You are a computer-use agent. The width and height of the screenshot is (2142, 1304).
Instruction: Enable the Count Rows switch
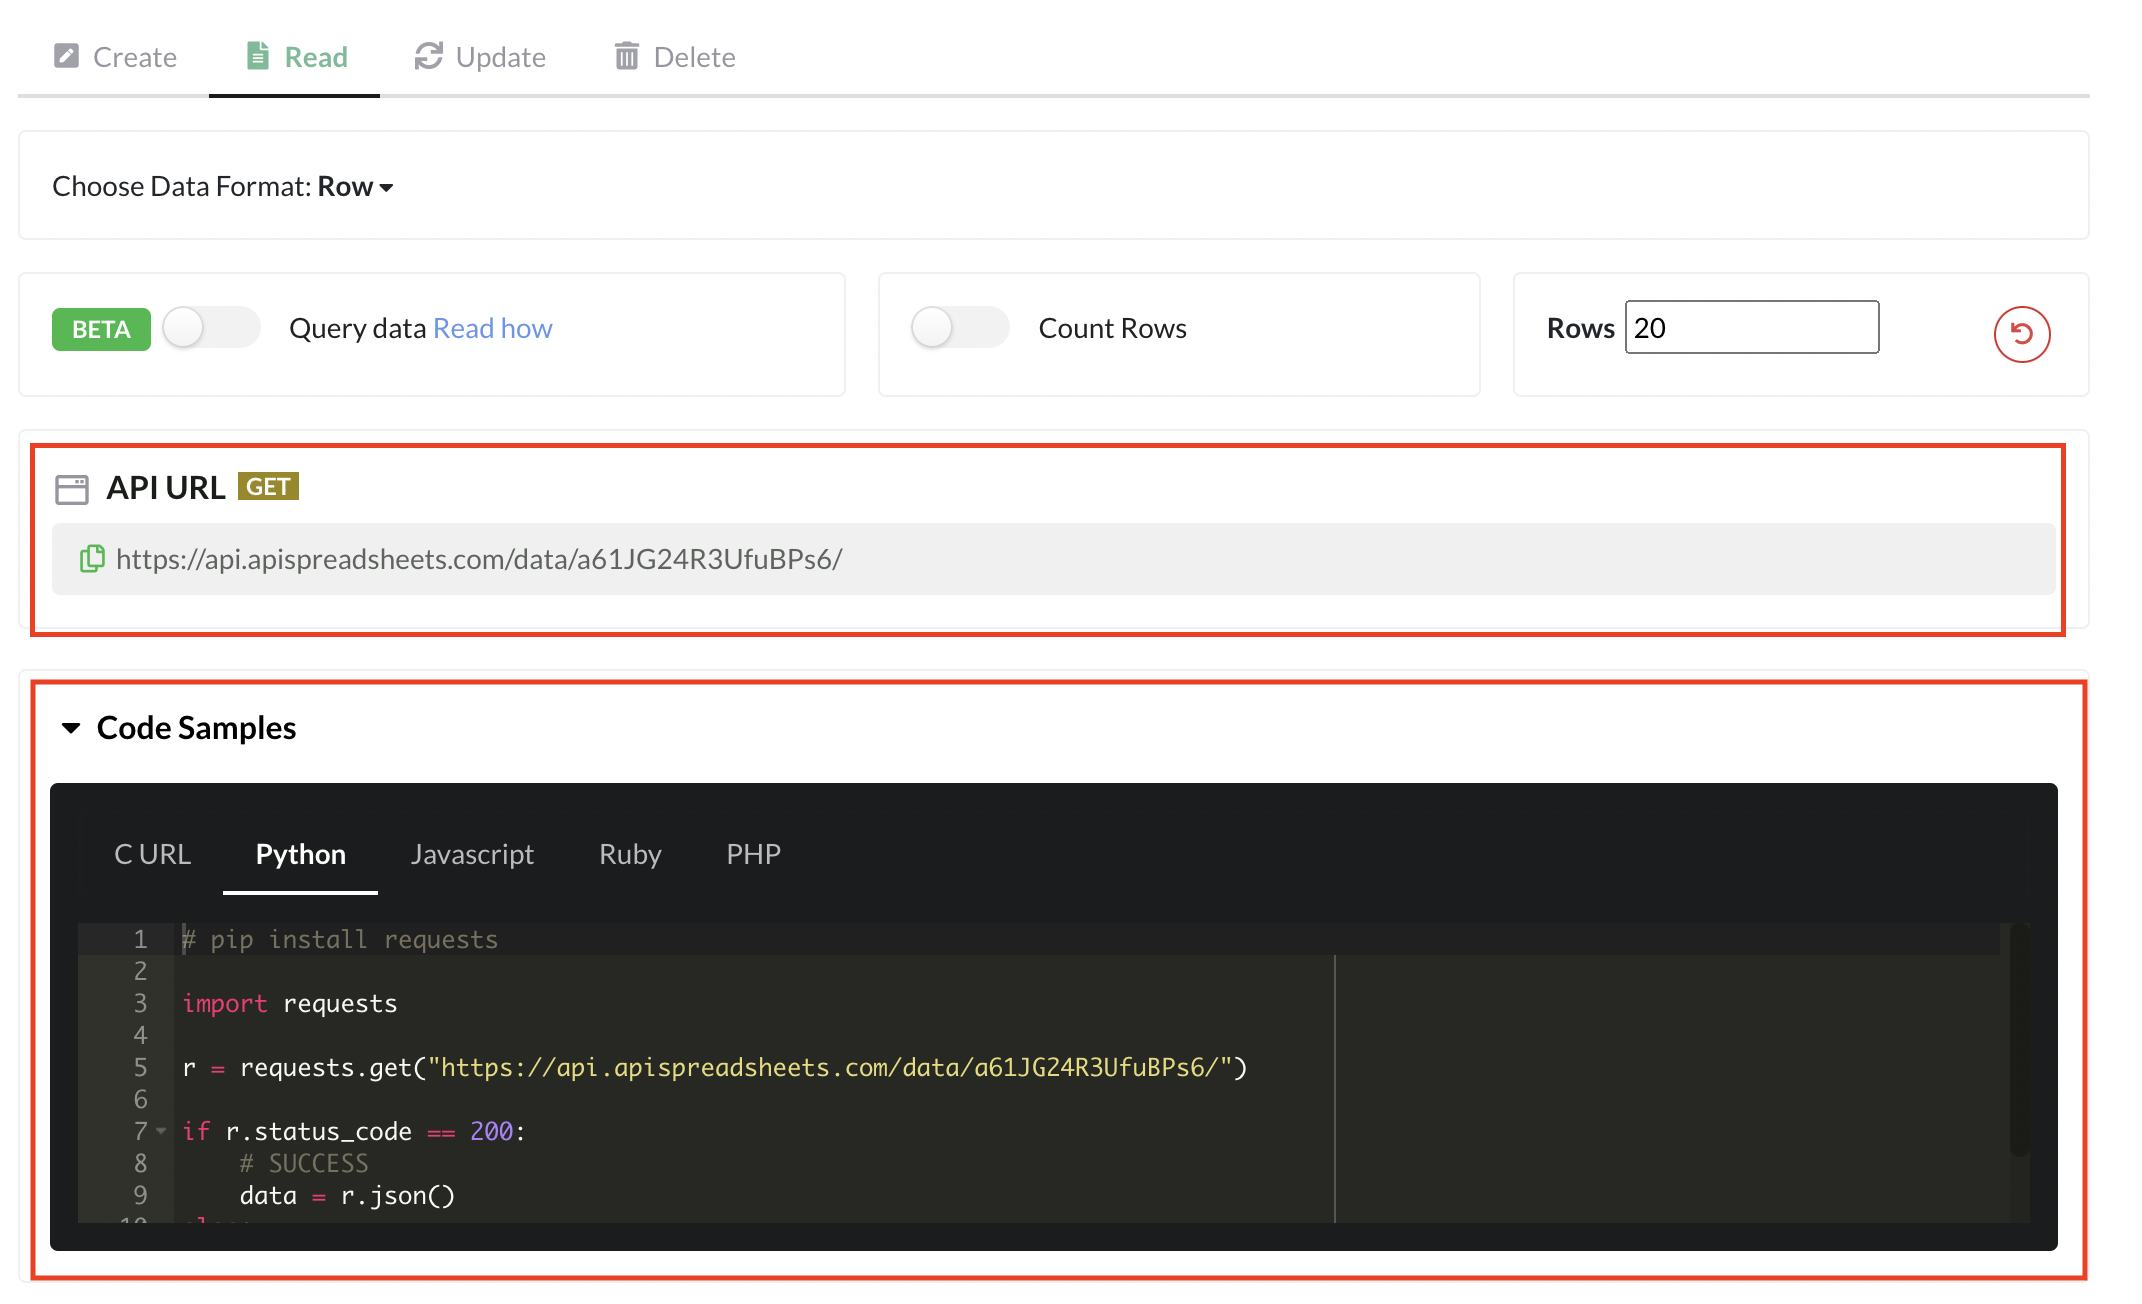pos(960,328)
